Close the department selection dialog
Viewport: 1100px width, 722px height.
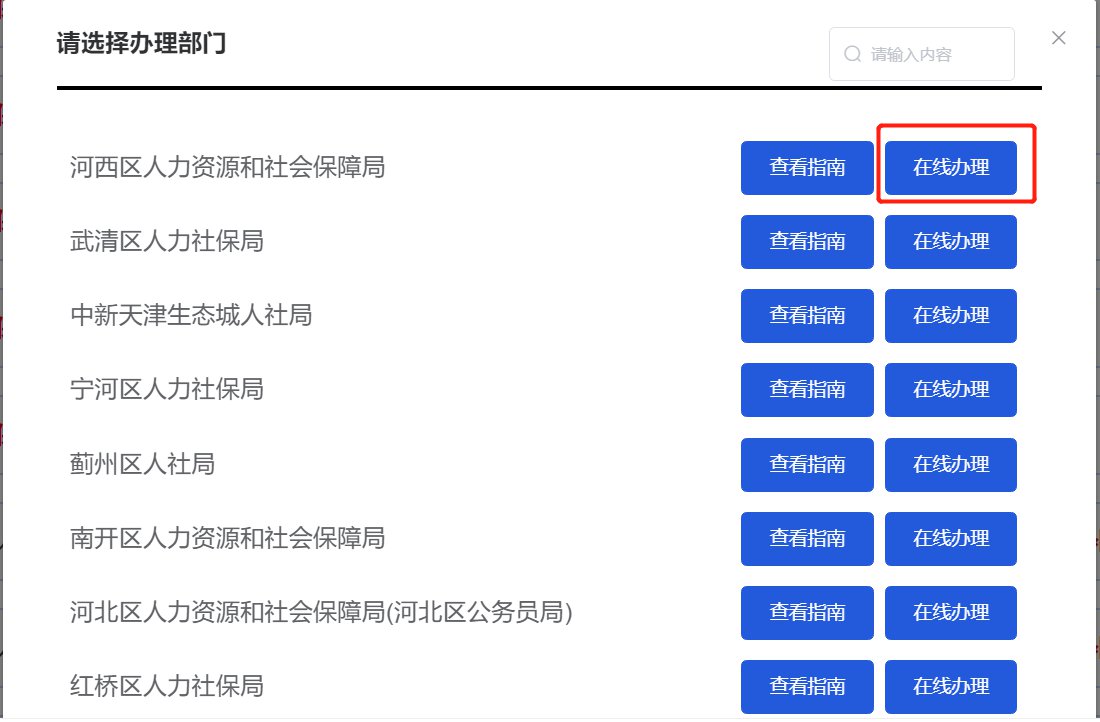(x=1059, y=38)
